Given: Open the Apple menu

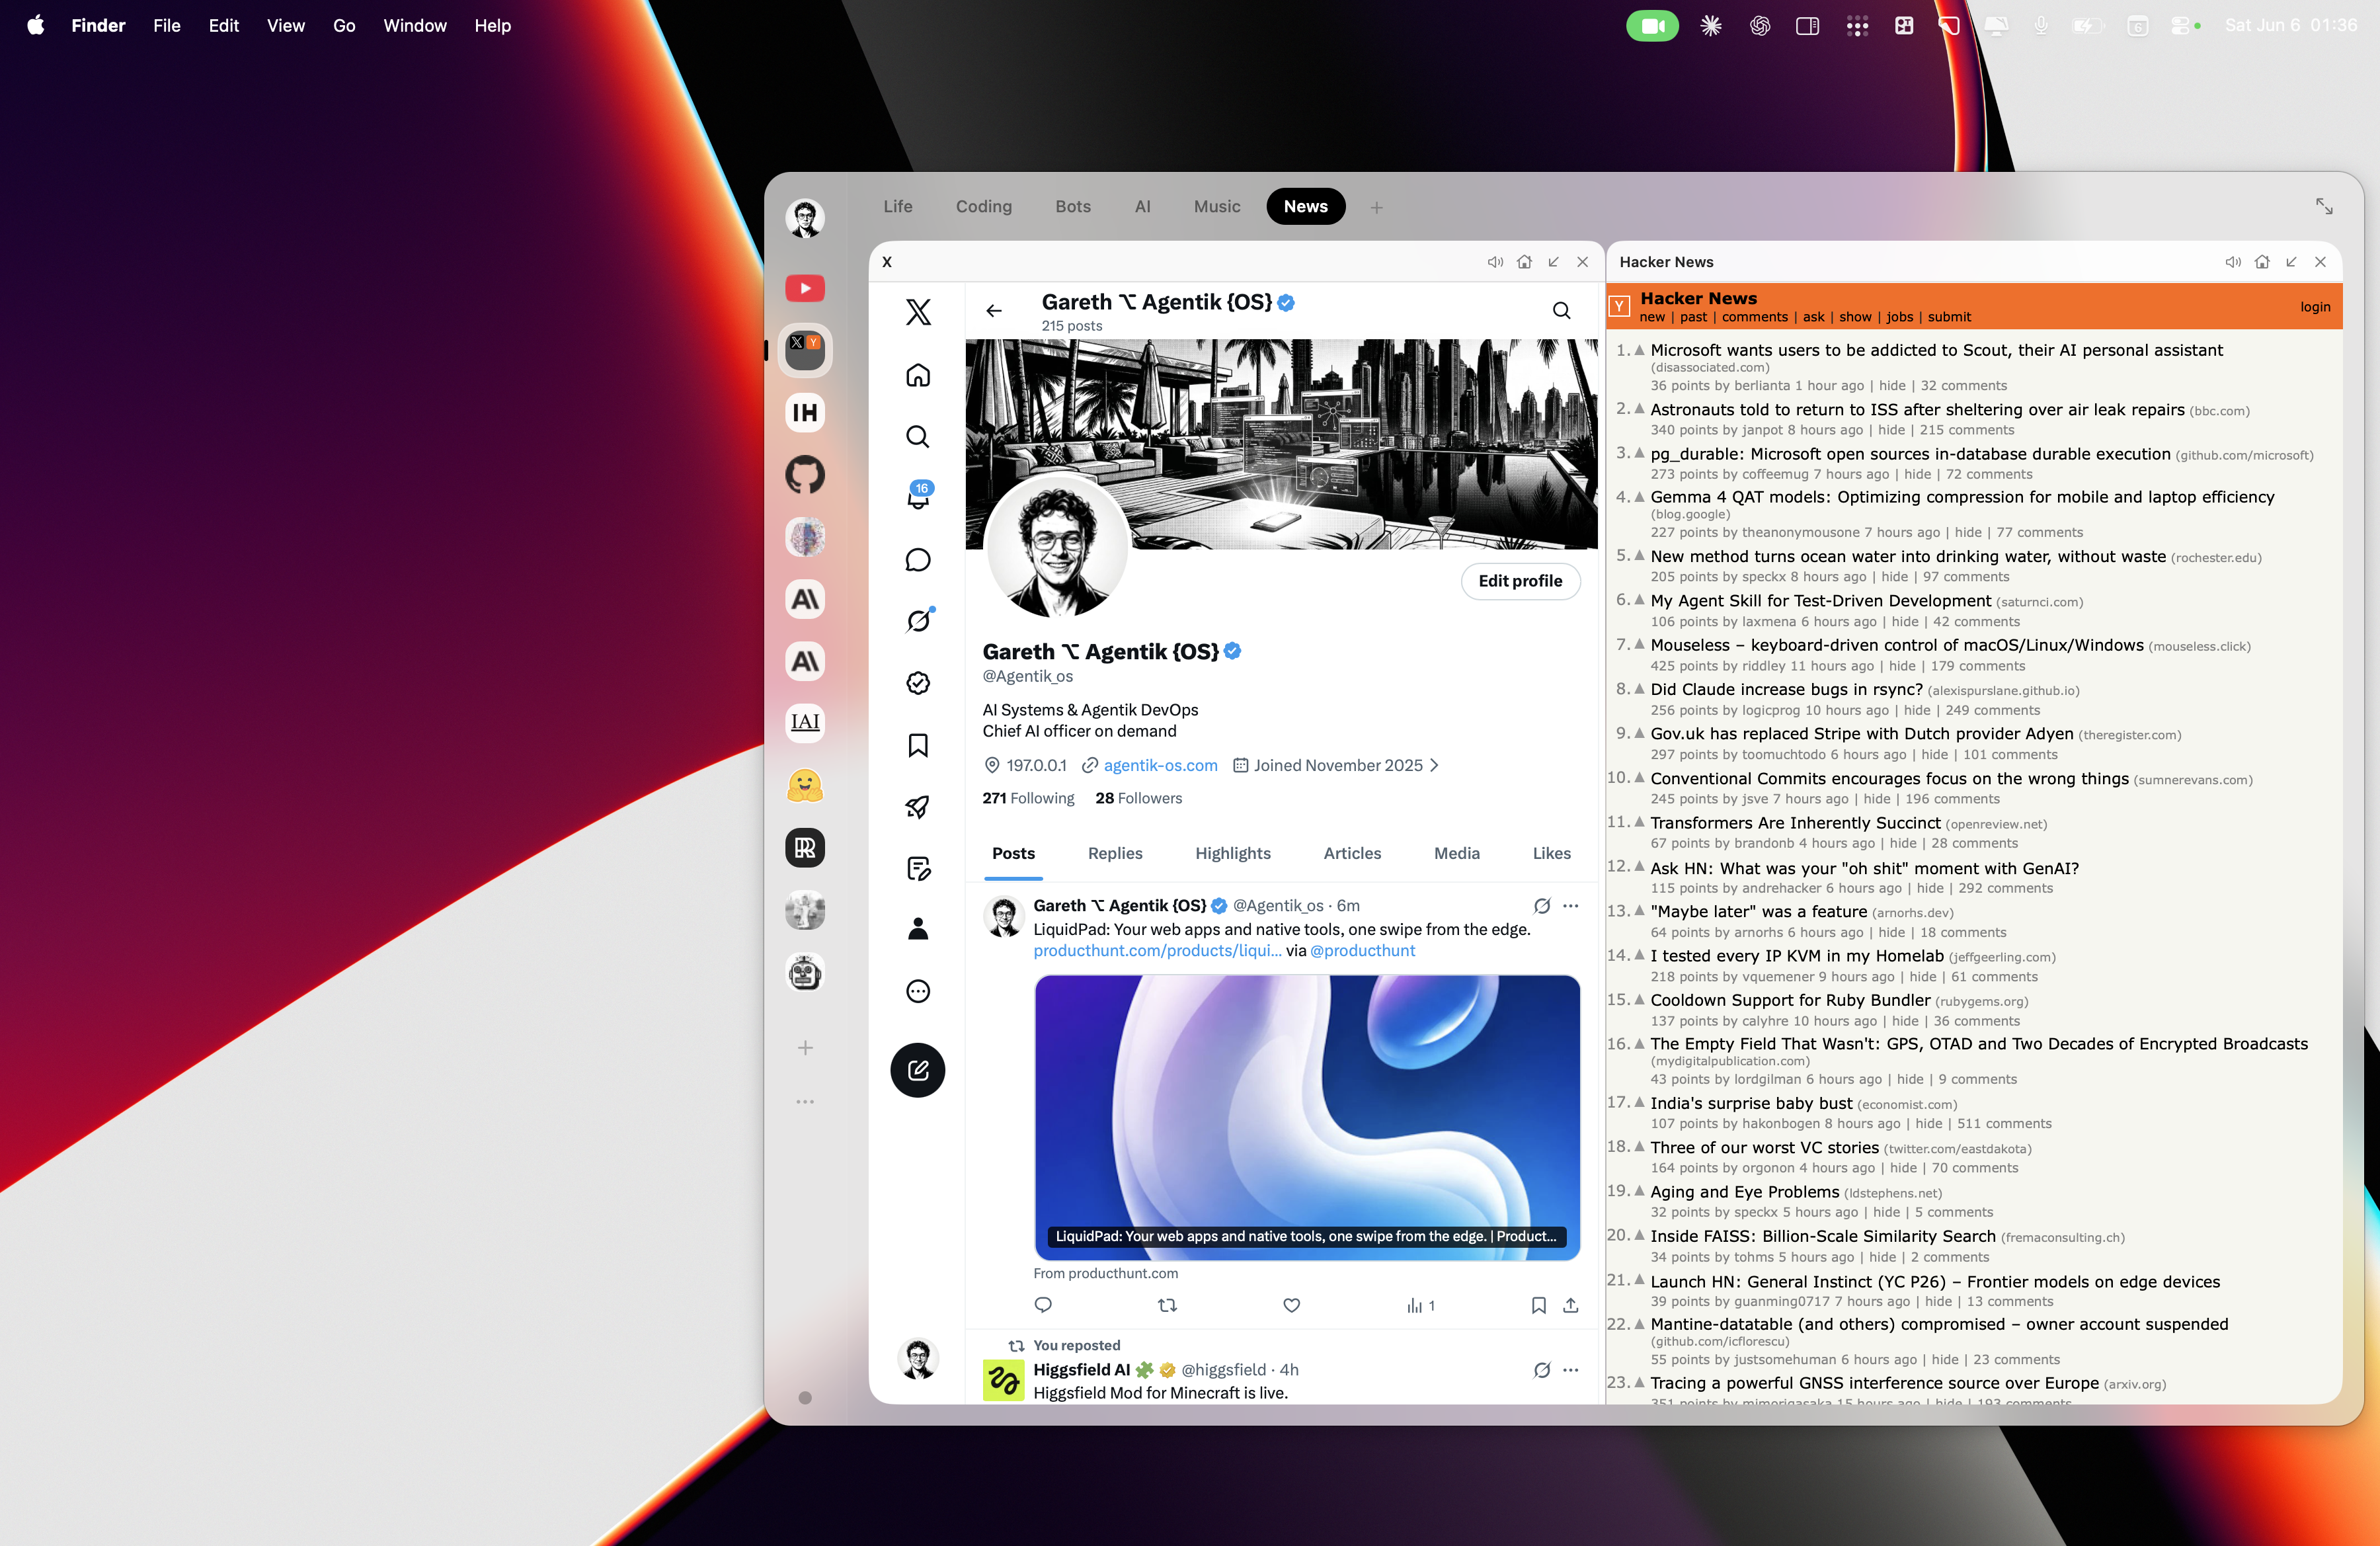Looking at the screenshot, I should coord(36,25).
